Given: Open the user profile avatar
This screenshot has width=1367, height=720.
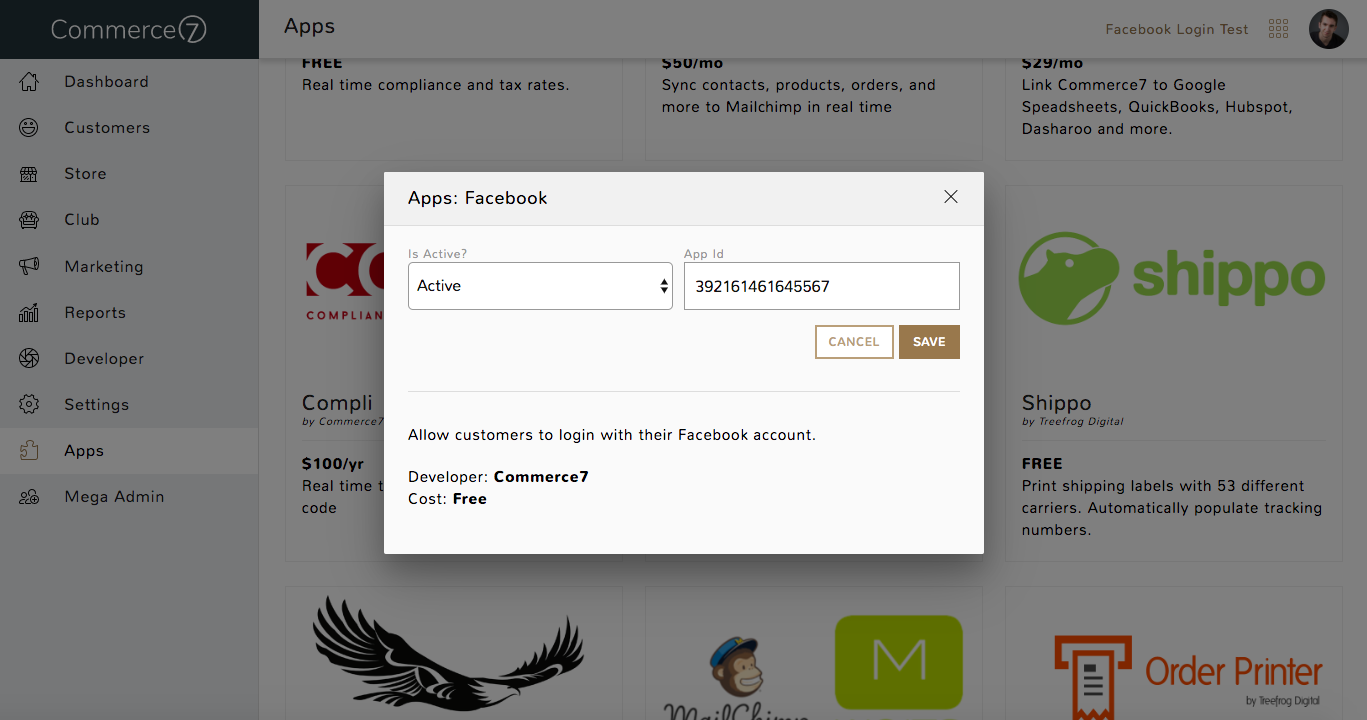Looking at the screenshot, I should tap(1329, 29).
